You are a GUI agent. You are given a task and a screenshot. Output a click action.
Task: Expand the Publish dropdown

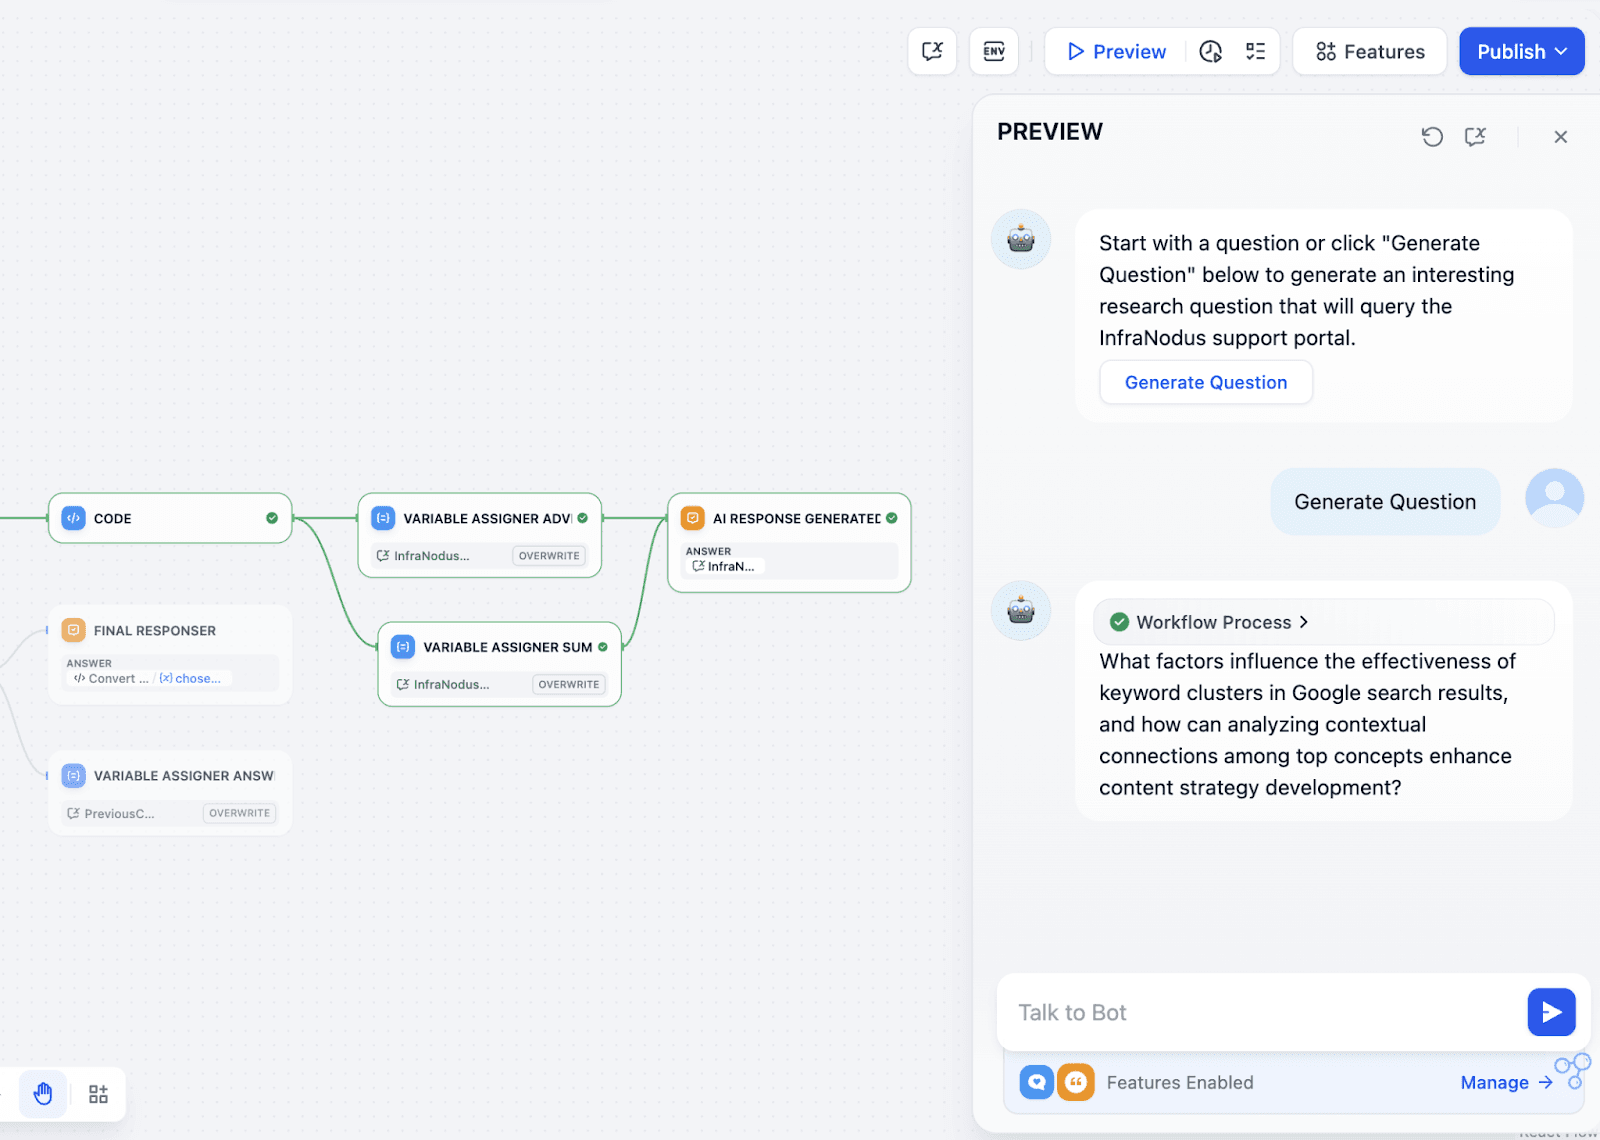(1521, 51)
